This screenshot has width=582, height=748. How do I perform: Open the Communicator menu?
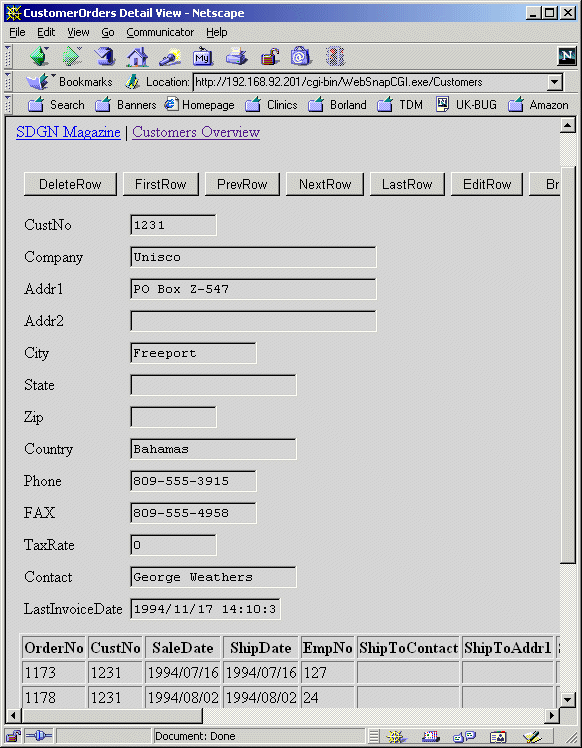click(160, 32)
